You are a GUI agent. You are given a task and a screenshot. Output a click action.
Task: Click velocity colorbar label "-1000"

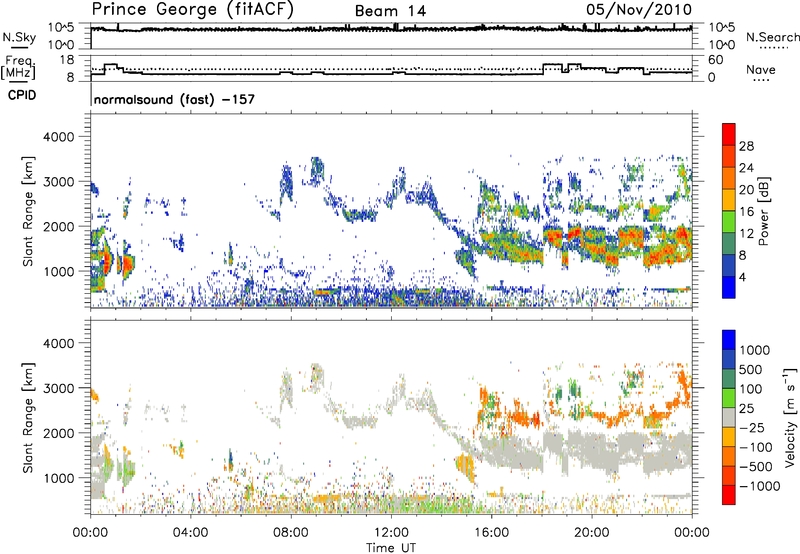(x=759, y=486)
